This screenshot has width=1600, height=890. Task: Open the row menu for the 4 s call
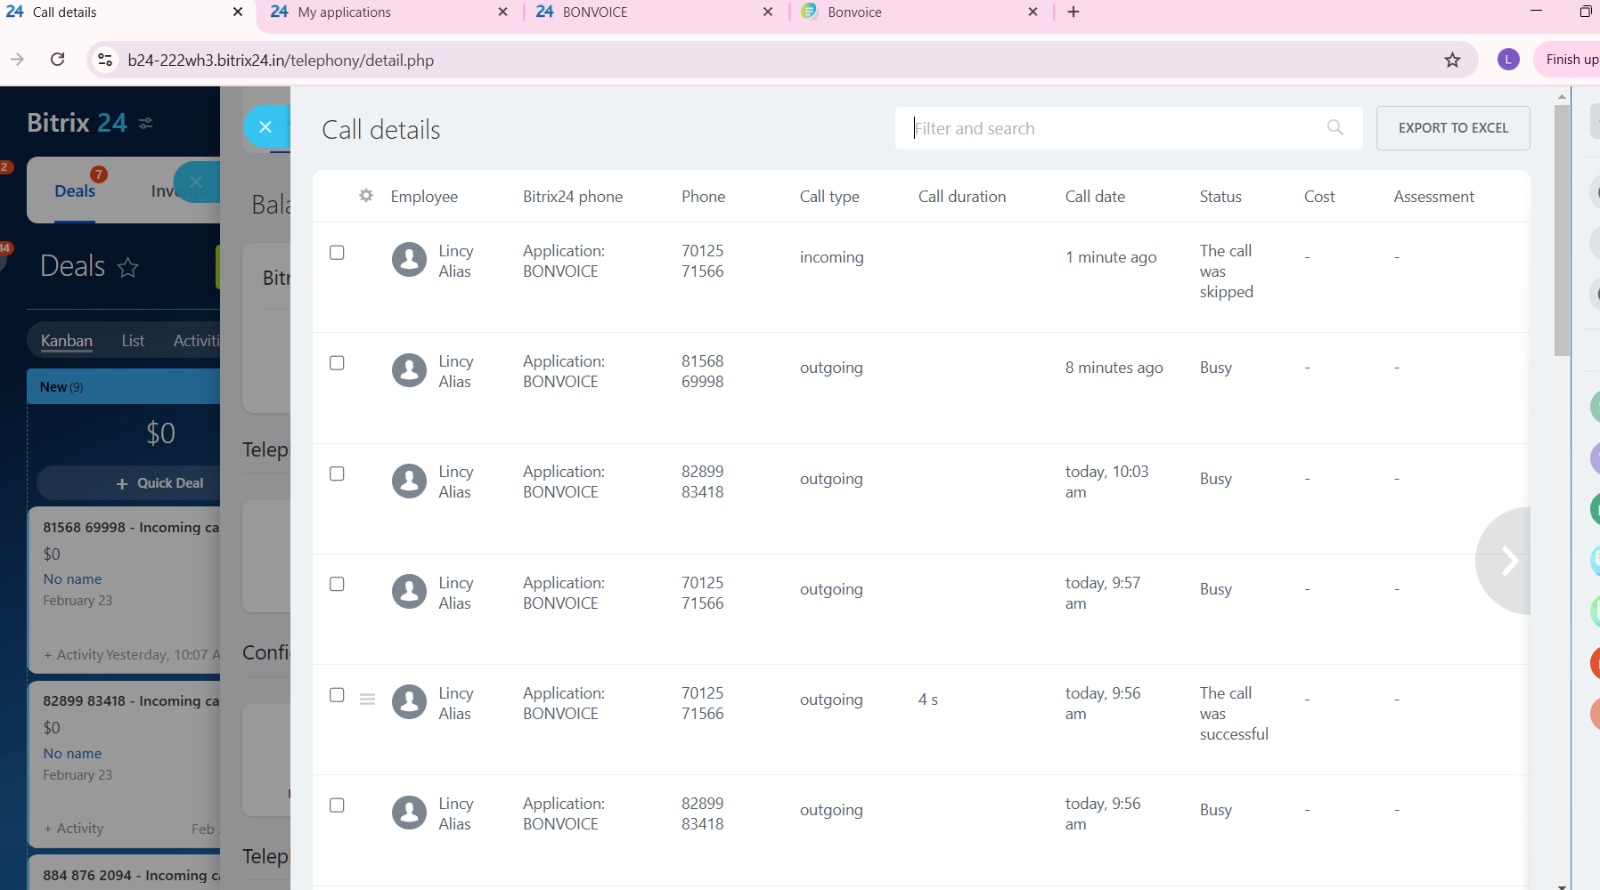tap(367, 700)
